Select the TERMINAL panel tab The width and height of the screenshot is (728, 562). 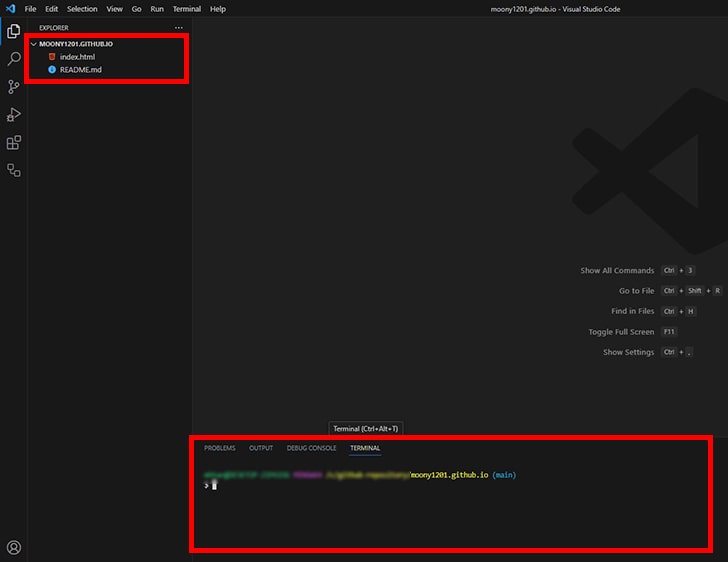tap(364, 448)
